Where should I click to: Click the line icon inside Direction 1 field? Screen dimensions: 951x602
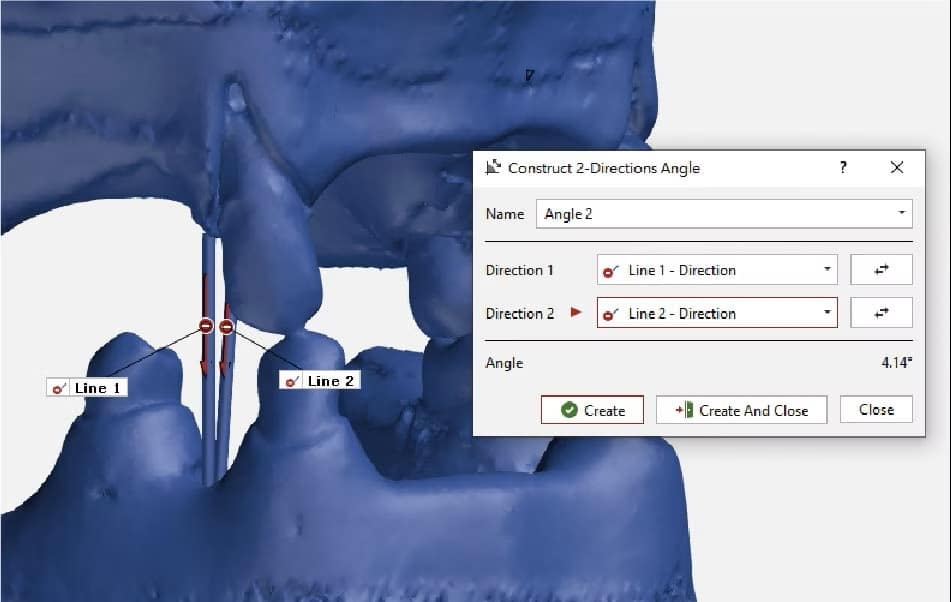(x=610, y=271)
